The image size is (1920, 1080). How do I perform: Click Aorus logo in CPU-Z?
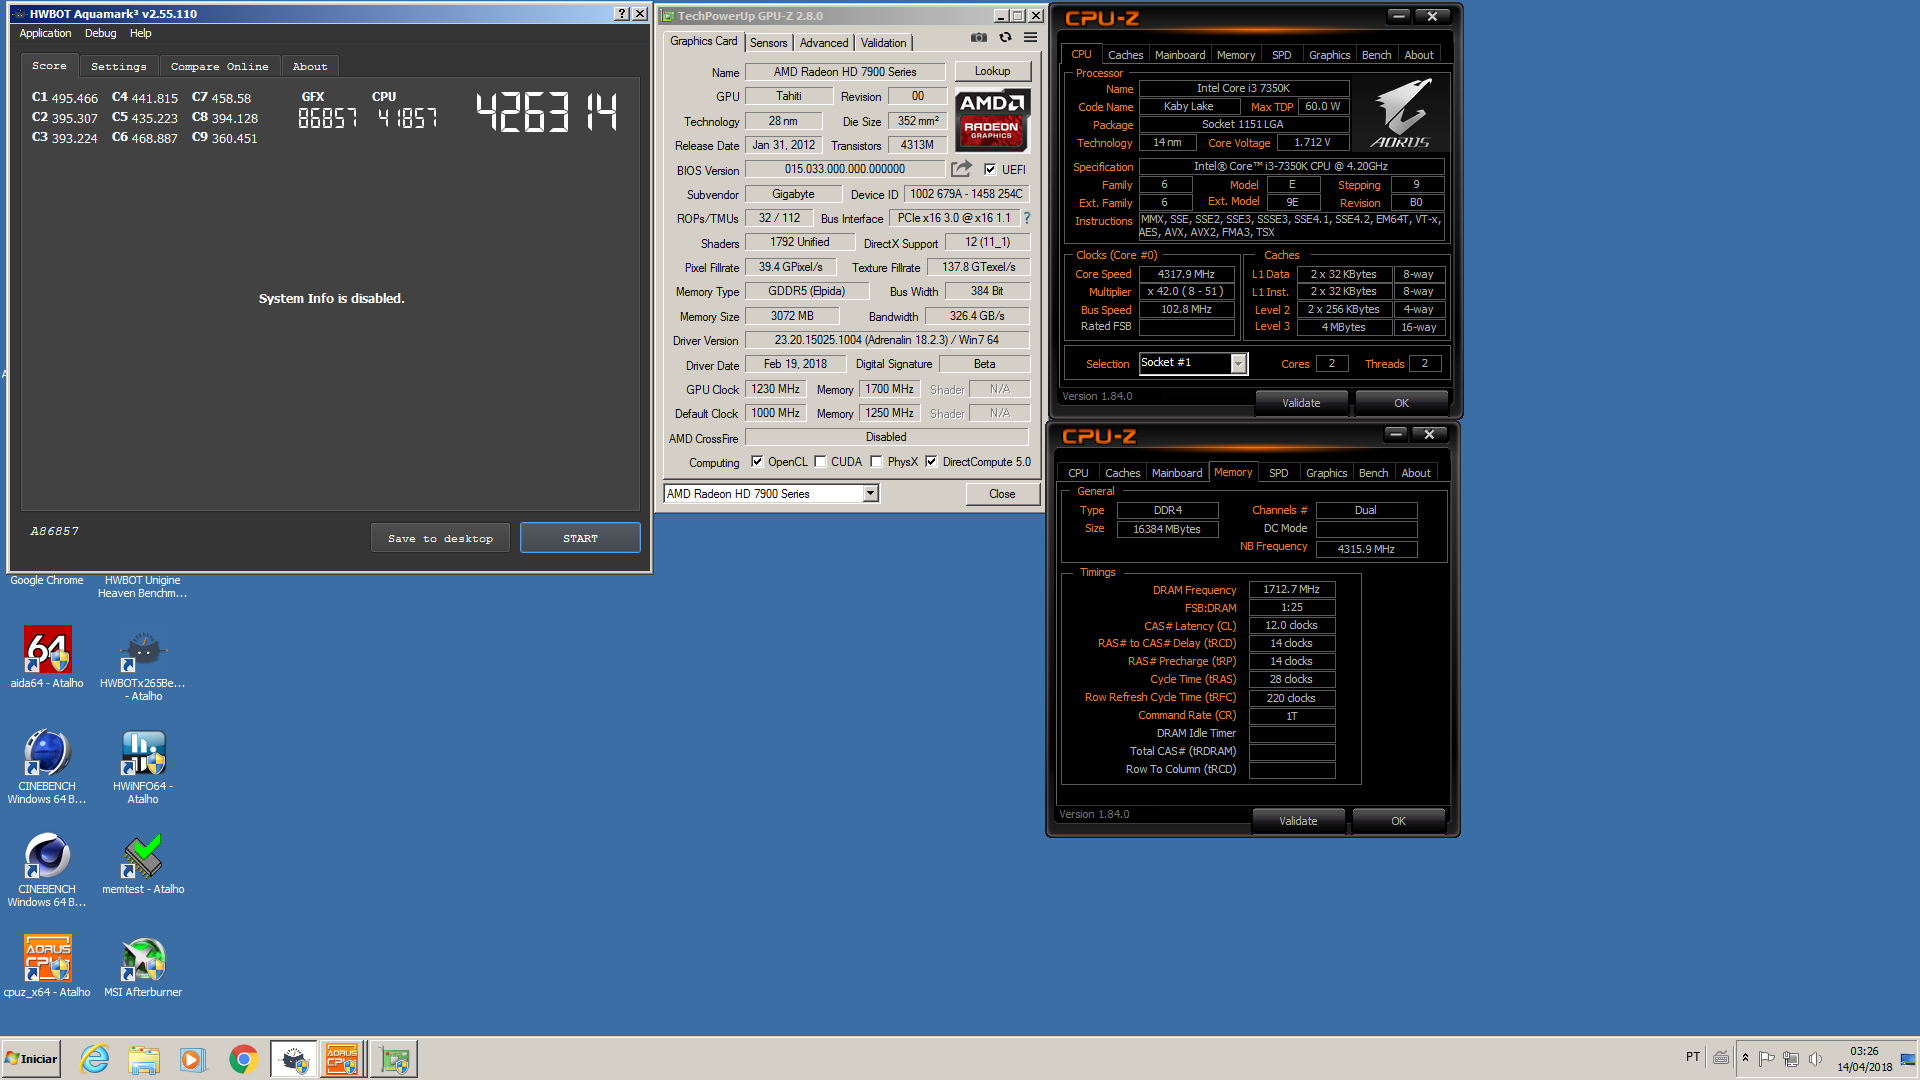(1400, 113)
